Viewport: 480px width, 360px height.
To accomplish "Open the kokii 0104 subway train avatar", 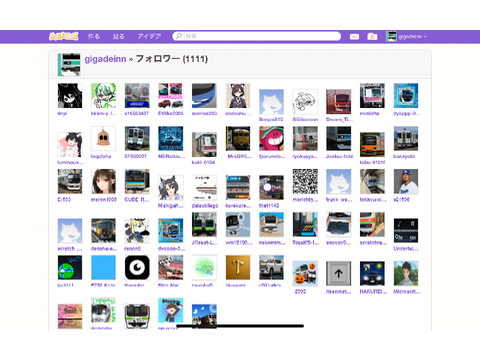I will [204, 145].
